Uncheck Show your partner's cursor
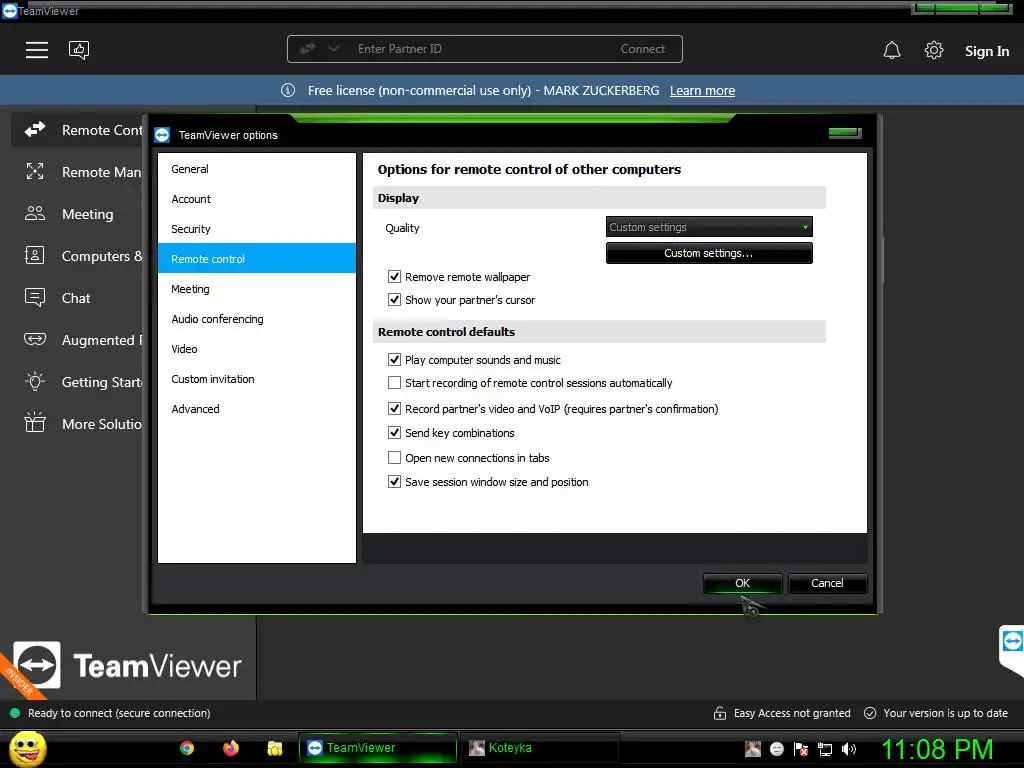The height and width of the screenshot is (768, 1024). 394,300
